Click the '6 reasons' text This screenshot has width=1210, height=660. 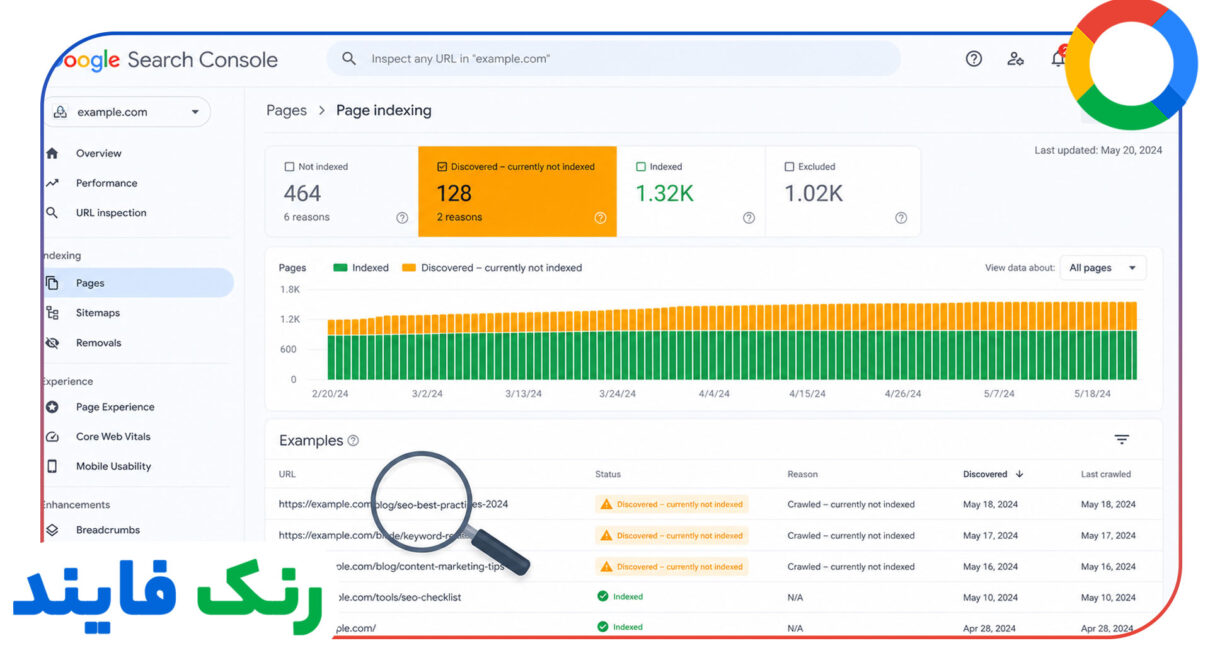click(306, 217)
